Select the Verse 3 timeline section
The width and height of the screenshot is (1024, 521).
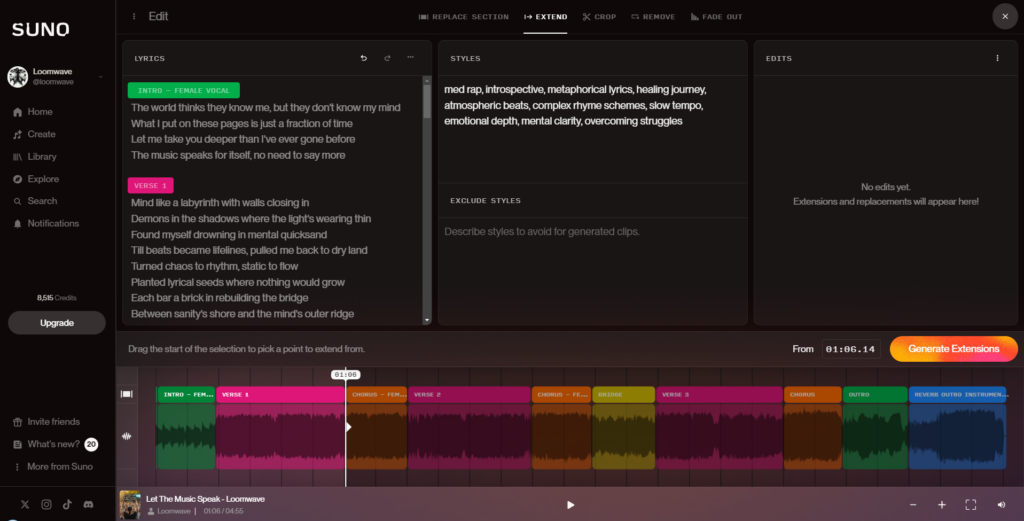tap(719, 394)
